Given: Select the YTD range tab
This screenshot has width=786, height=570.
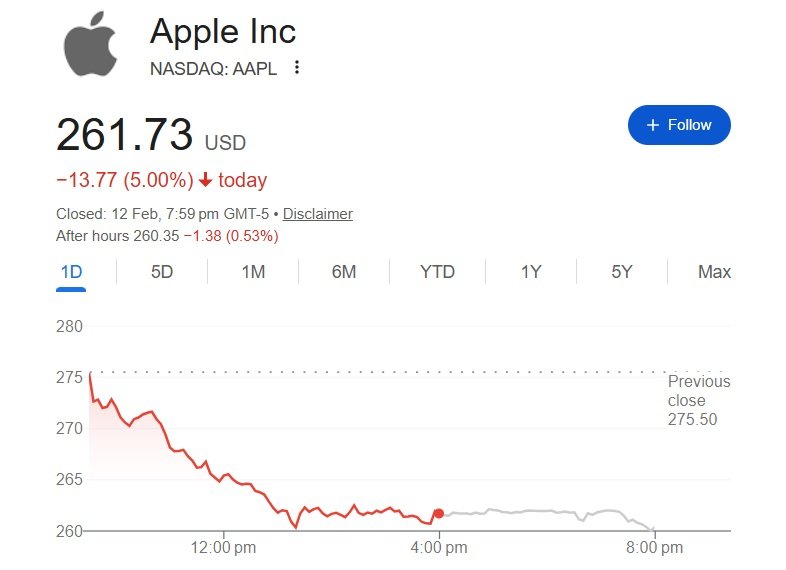Looking at the screenshot, I should [x=437, y=272].
